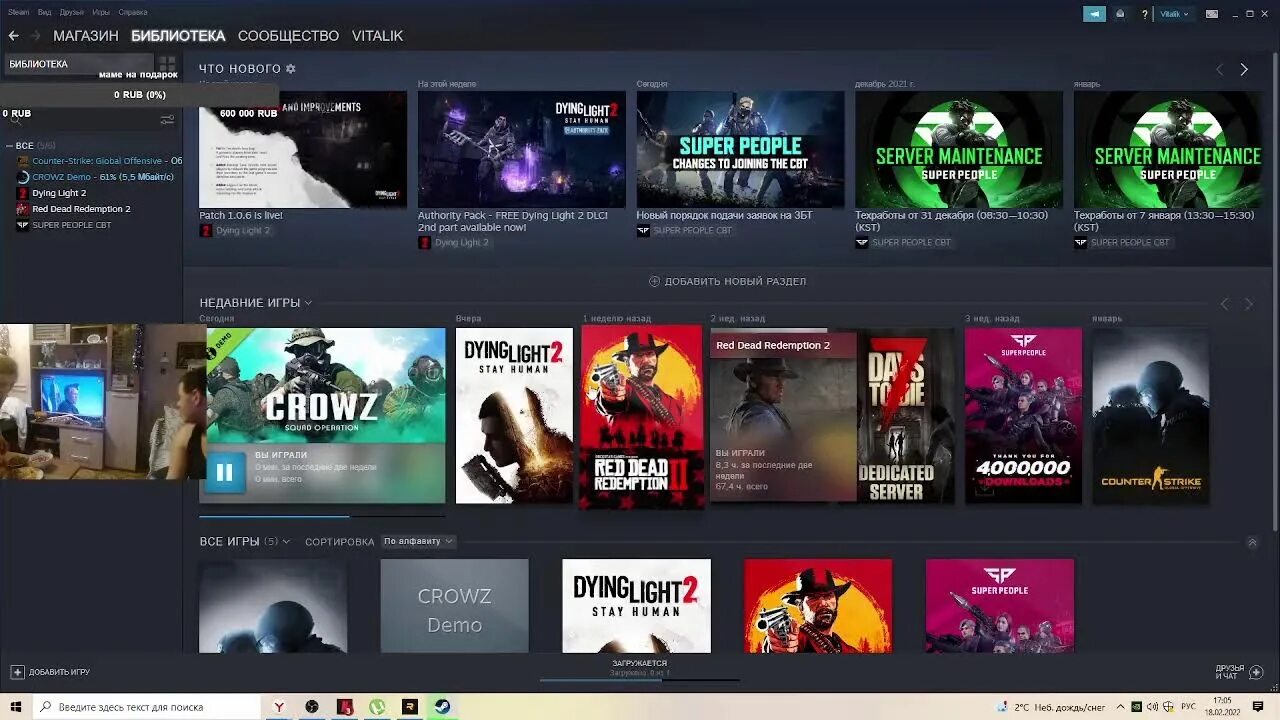Open 7 Days to Die Dedicated Server
Image resolution: width=1280 pixels, height=720 pixels.
click(x=906, y=416)
